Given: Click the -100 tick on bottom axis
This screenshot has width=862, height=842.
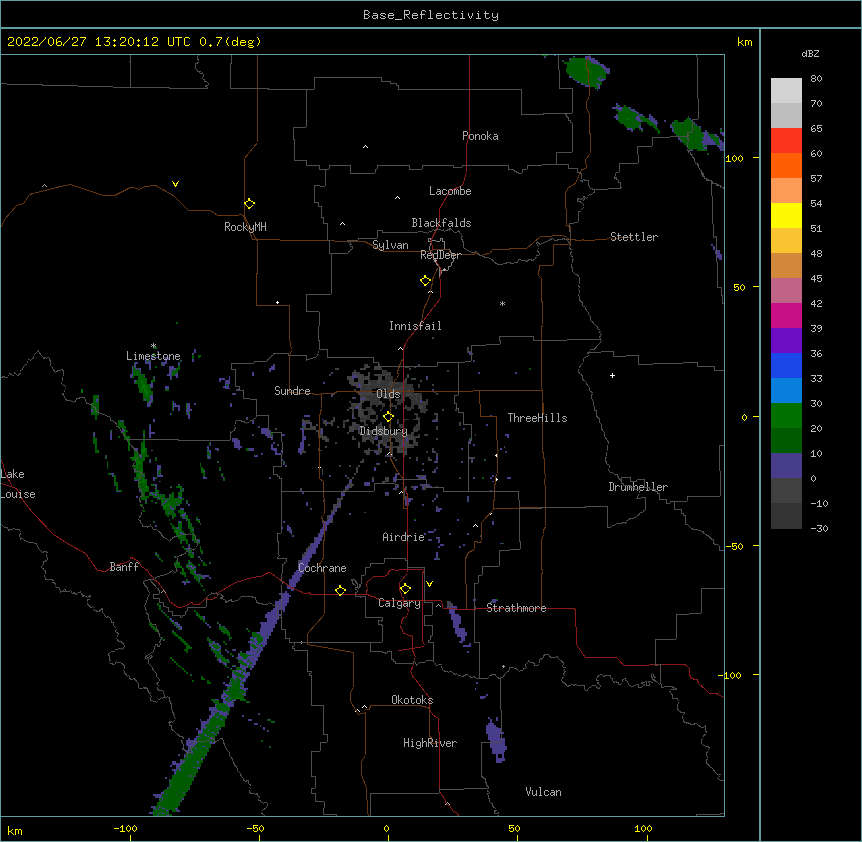Looking at the screenshot, I should tap(125, 828).
